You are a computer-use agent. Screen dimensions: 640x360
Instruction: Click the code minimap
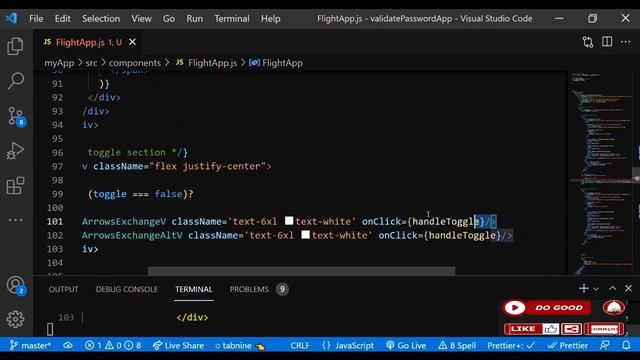(x=600, y=173)
